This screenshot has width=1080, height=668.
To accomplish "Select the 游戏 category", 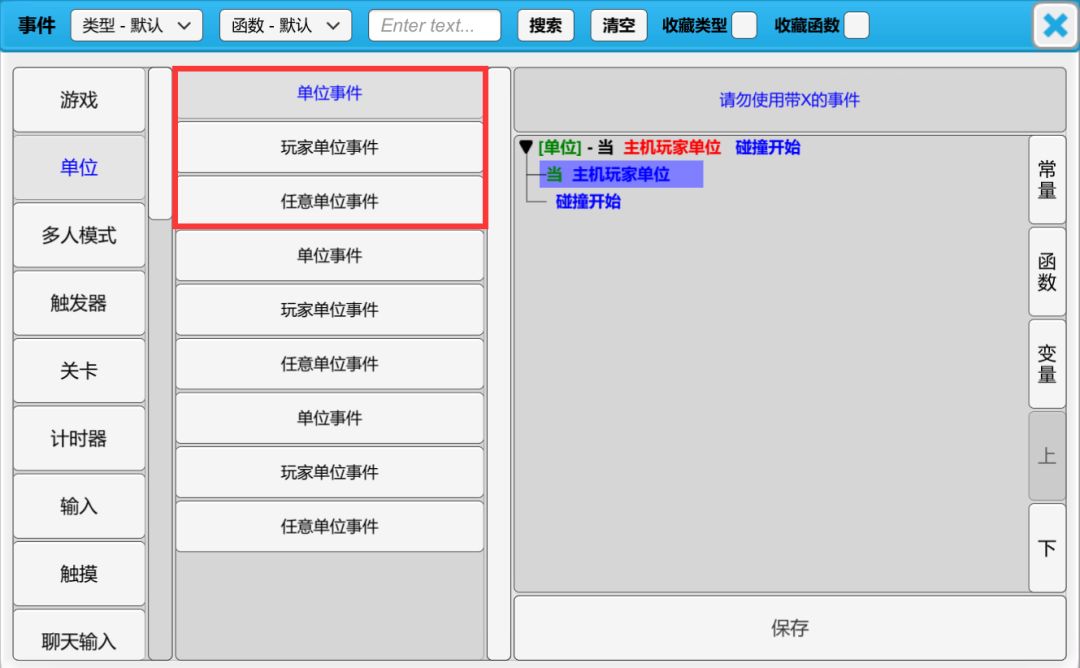I will pos(79,100).
